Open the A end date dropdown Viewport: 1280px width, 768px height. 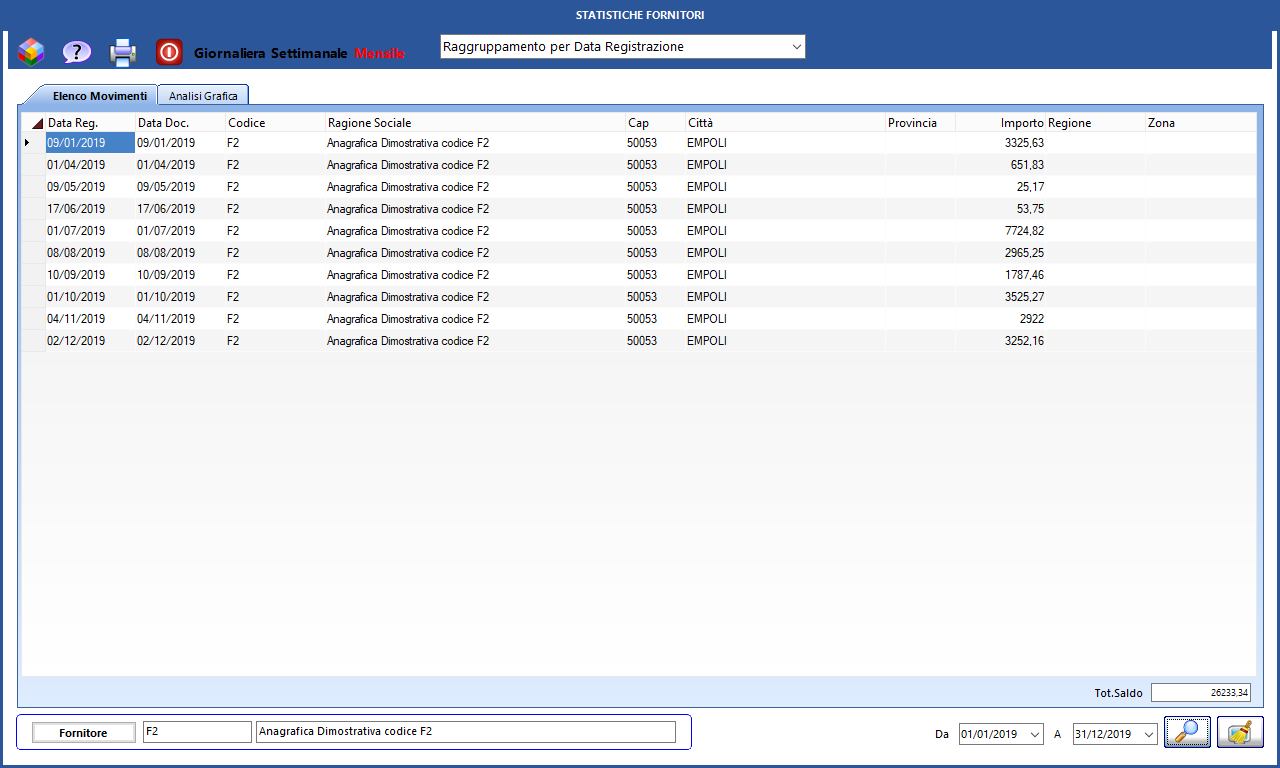point(1148,734)
